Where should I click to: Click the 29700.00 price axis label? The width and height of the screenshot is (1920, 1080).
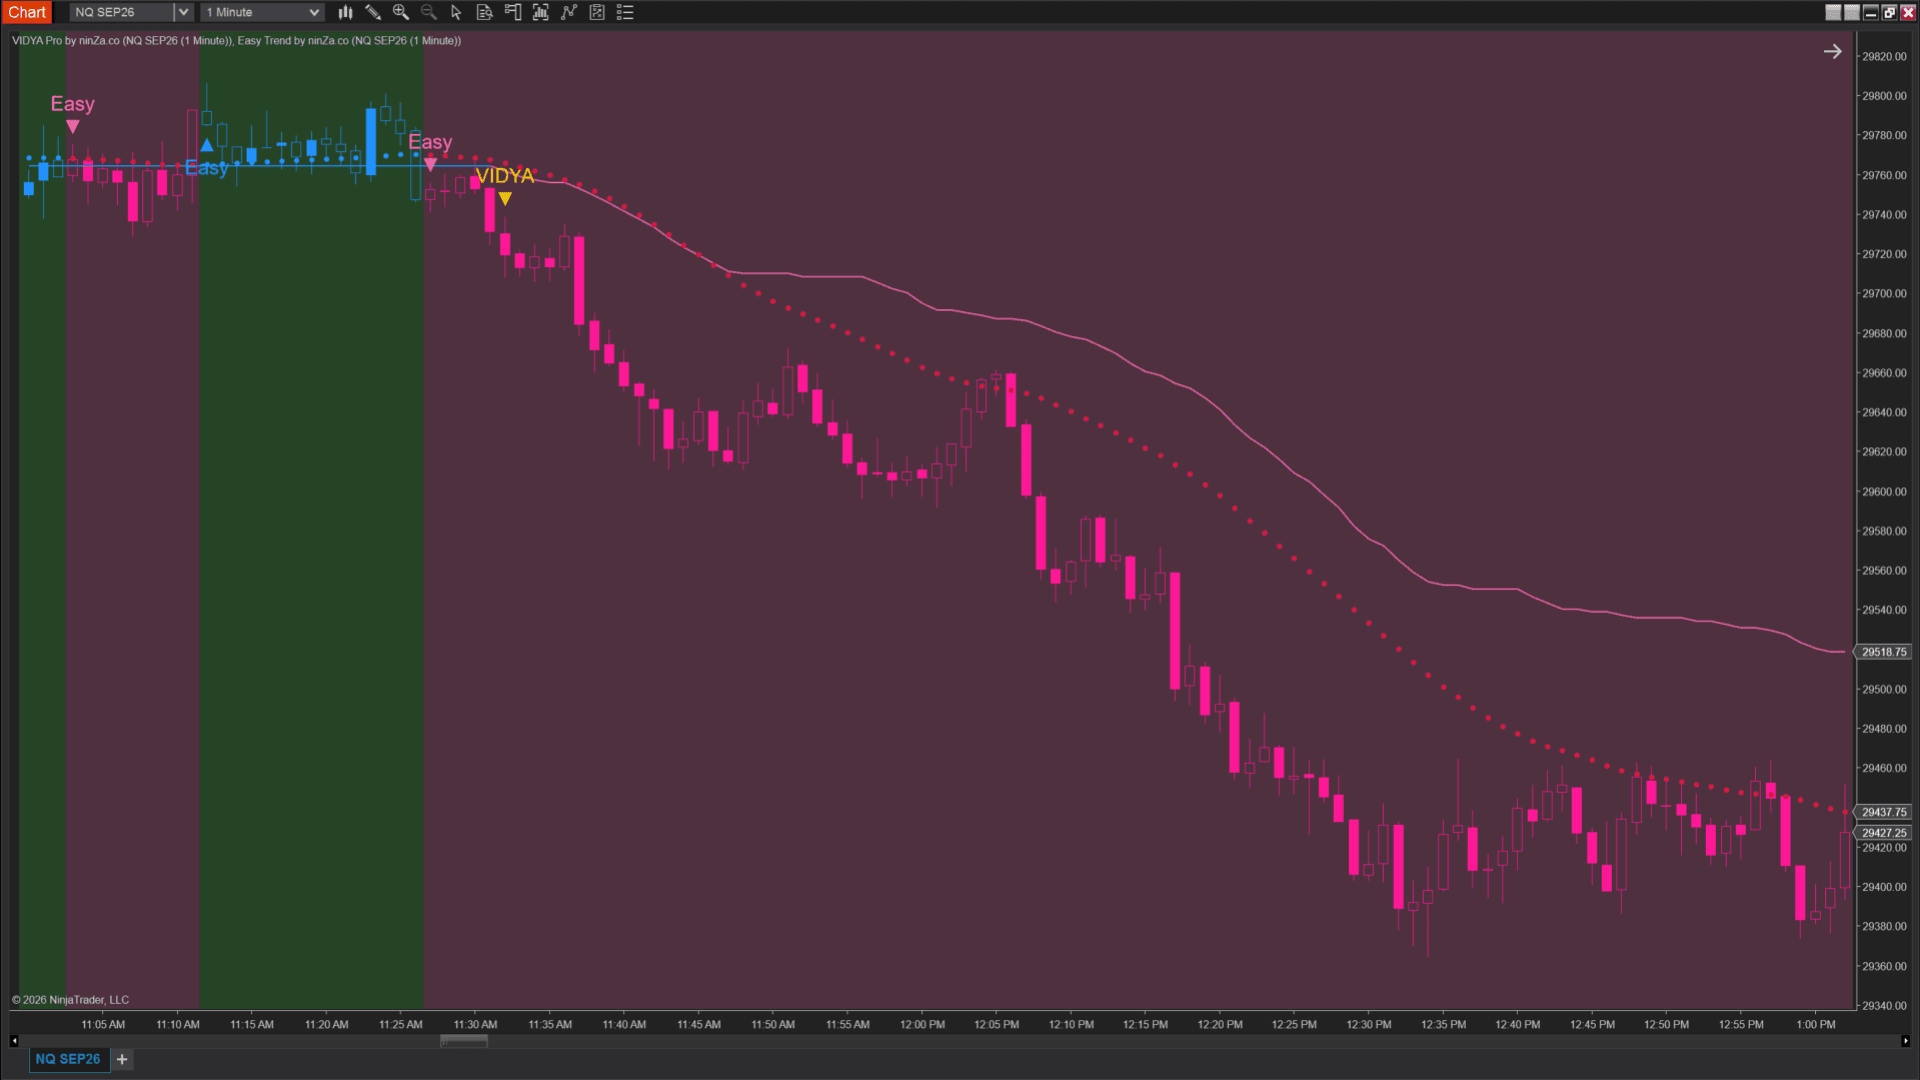coord(1884,294)
